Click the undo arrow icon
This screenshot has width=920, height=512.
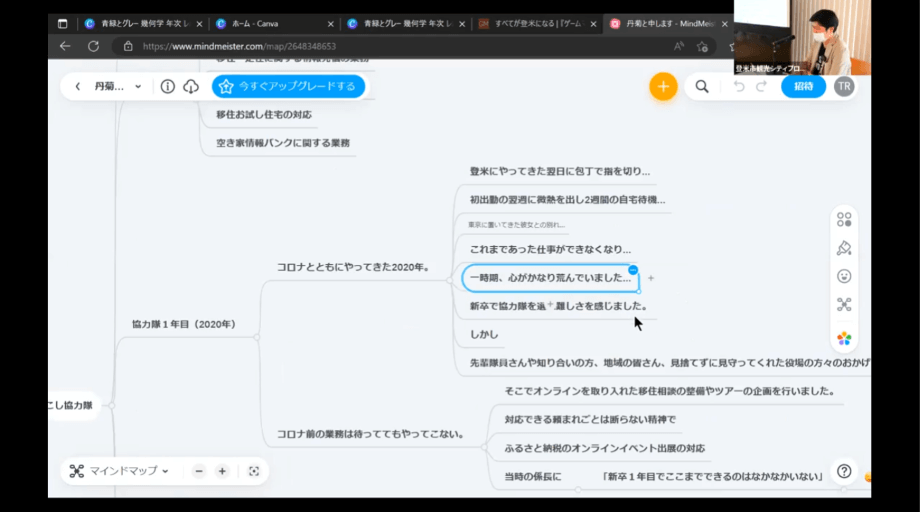point(739,87)
